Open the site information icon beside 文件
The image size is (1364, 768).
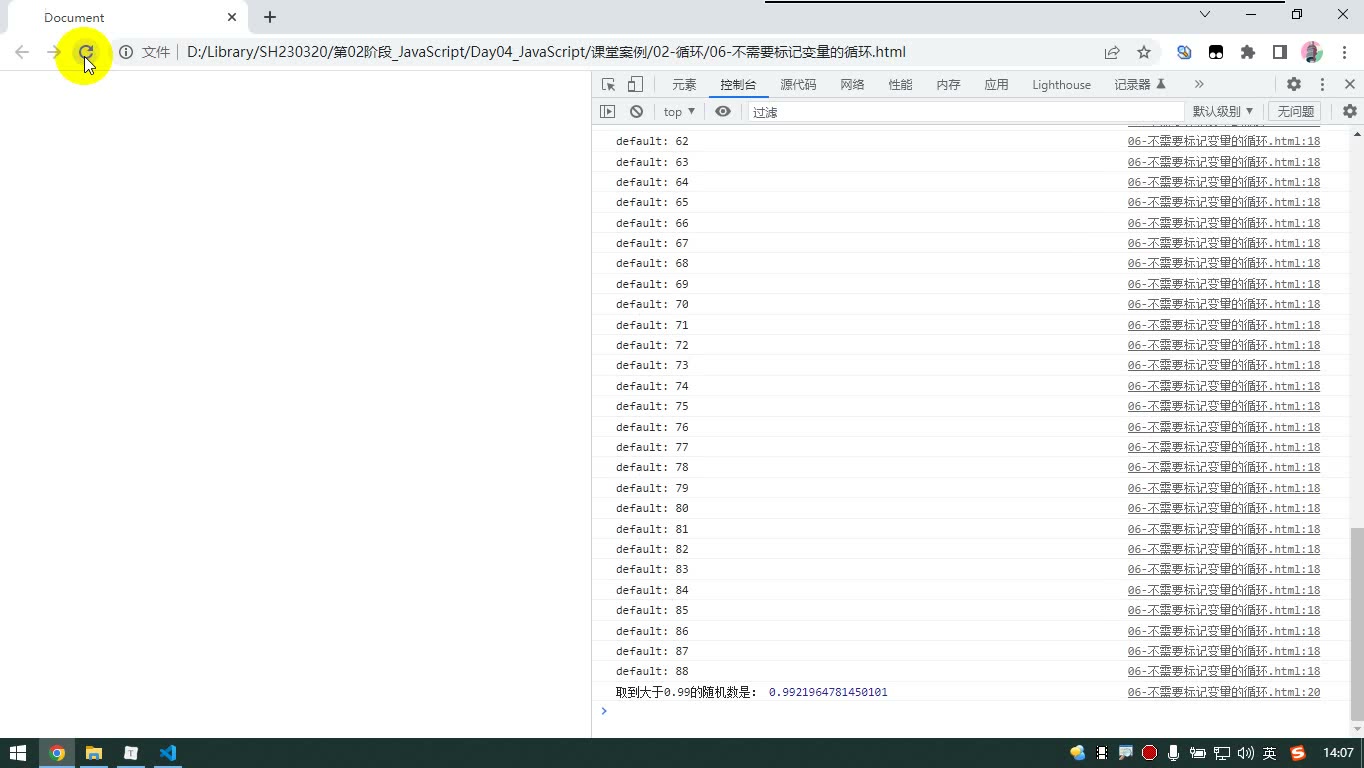126,52
